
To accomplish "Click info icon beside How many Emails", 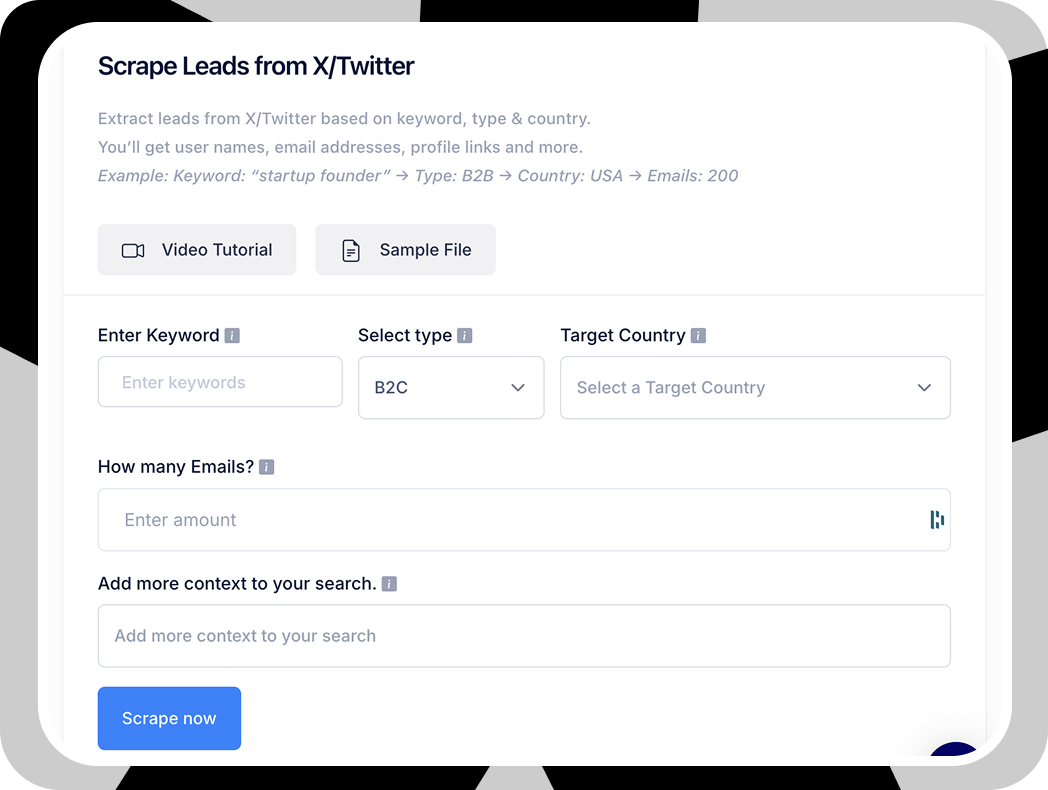I will point(267,467).
